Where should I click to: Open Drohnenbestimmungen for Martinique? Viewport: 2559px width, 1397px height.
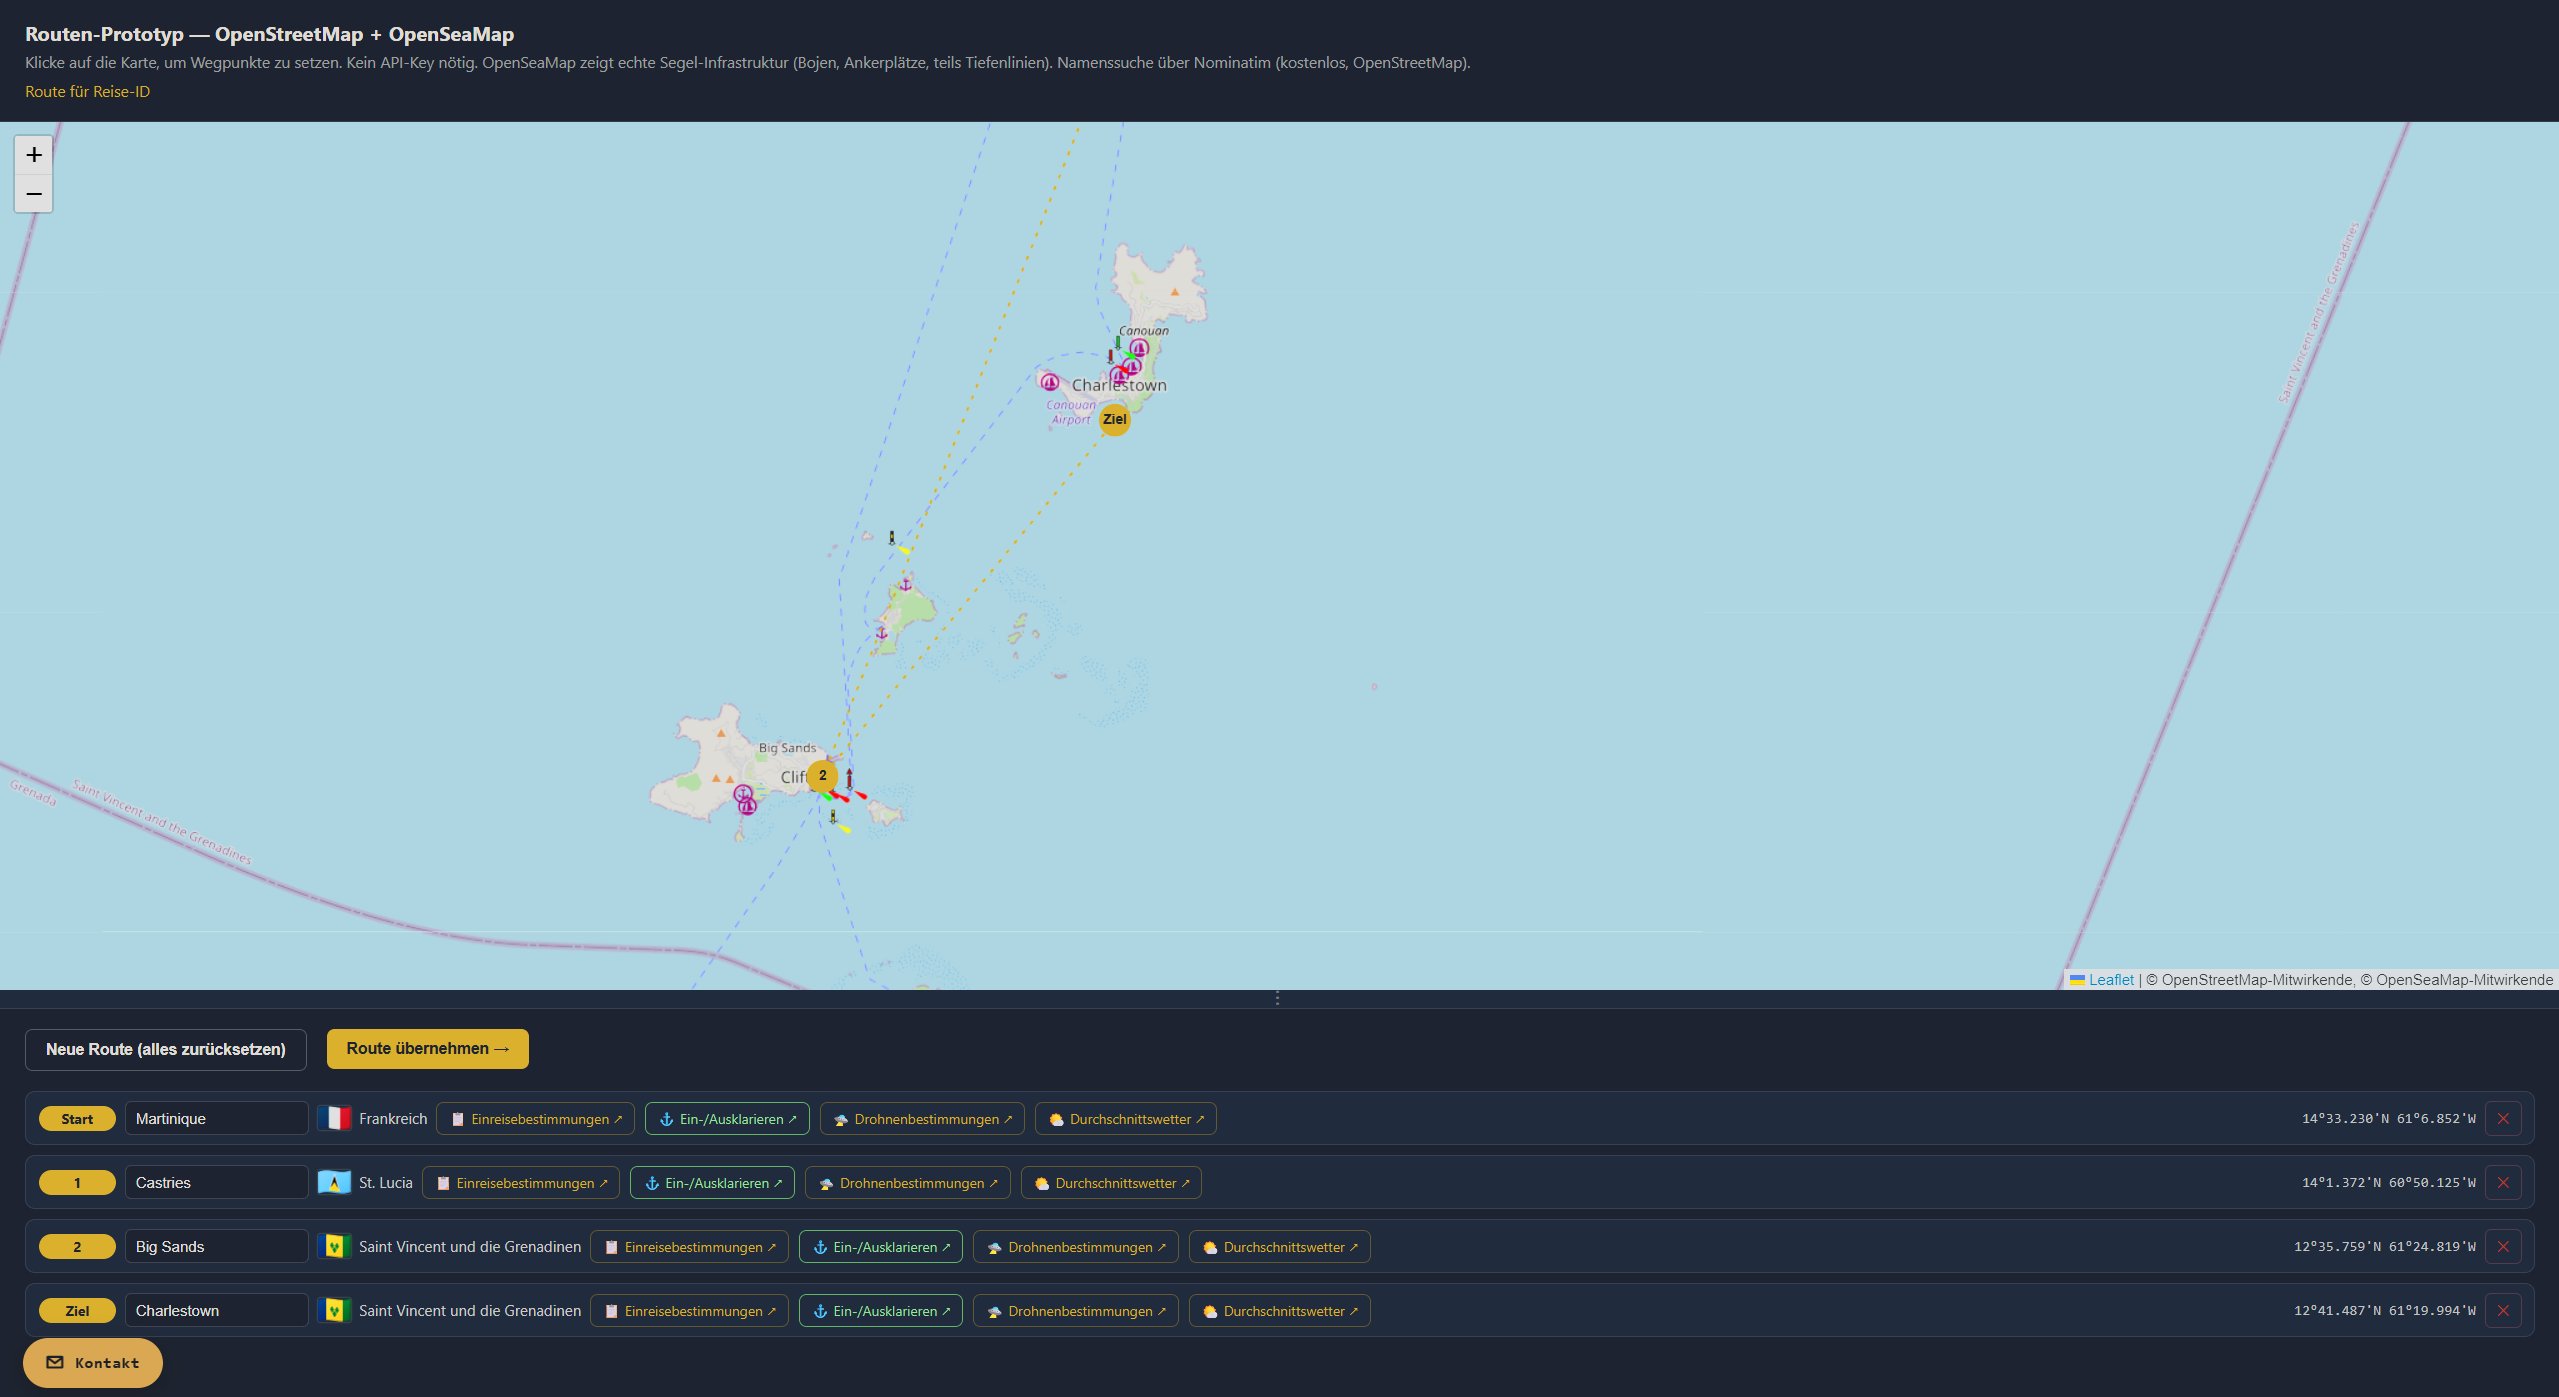[922, 1118]
